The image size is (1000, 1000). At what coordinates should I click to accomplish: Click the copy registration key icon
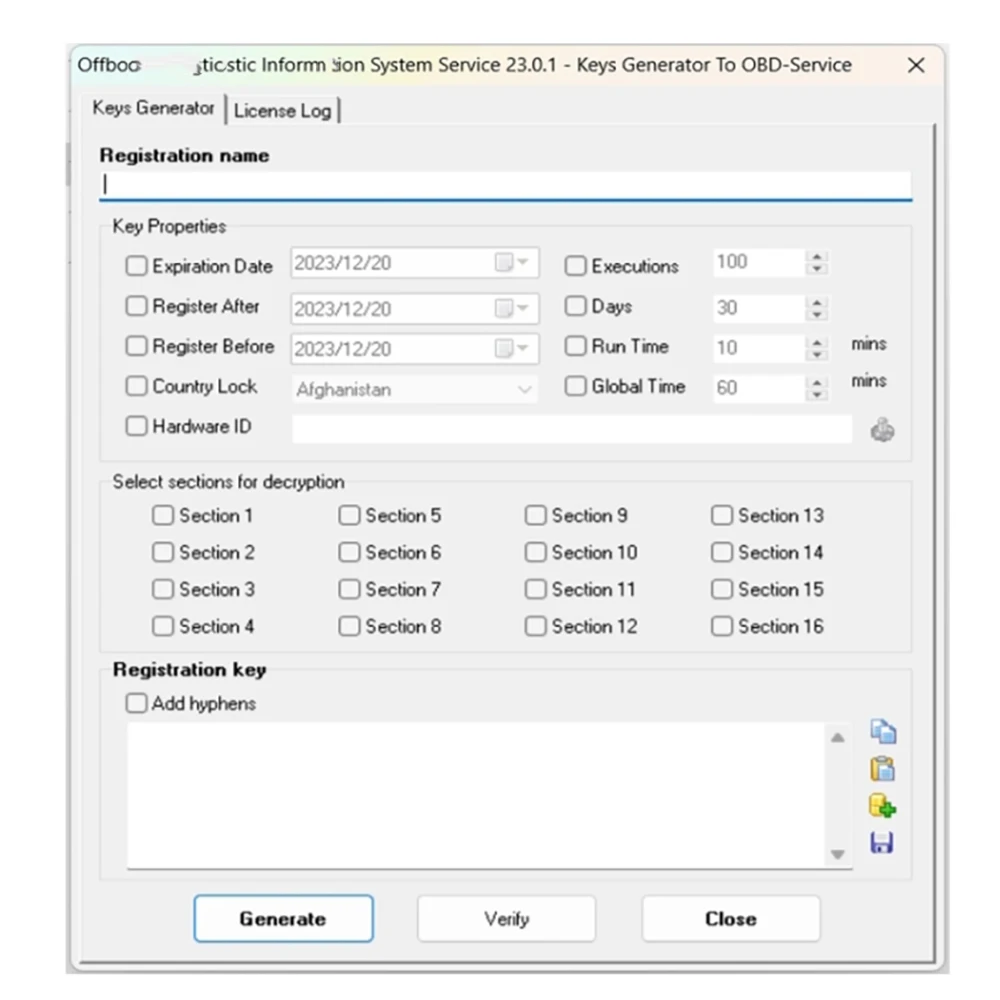click(x=883, y=732)
